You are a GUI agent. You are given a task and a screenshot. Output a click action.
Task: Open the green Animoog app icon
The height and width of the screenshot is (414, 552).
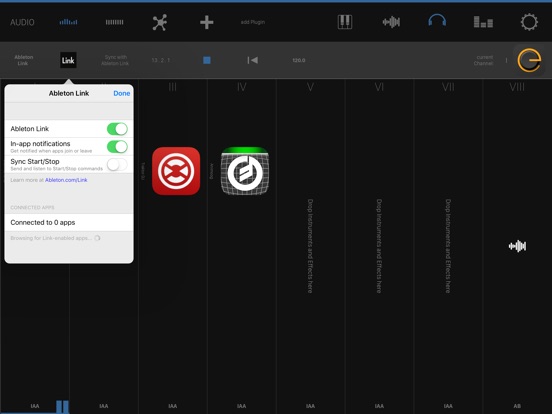[x=245, y=171]
